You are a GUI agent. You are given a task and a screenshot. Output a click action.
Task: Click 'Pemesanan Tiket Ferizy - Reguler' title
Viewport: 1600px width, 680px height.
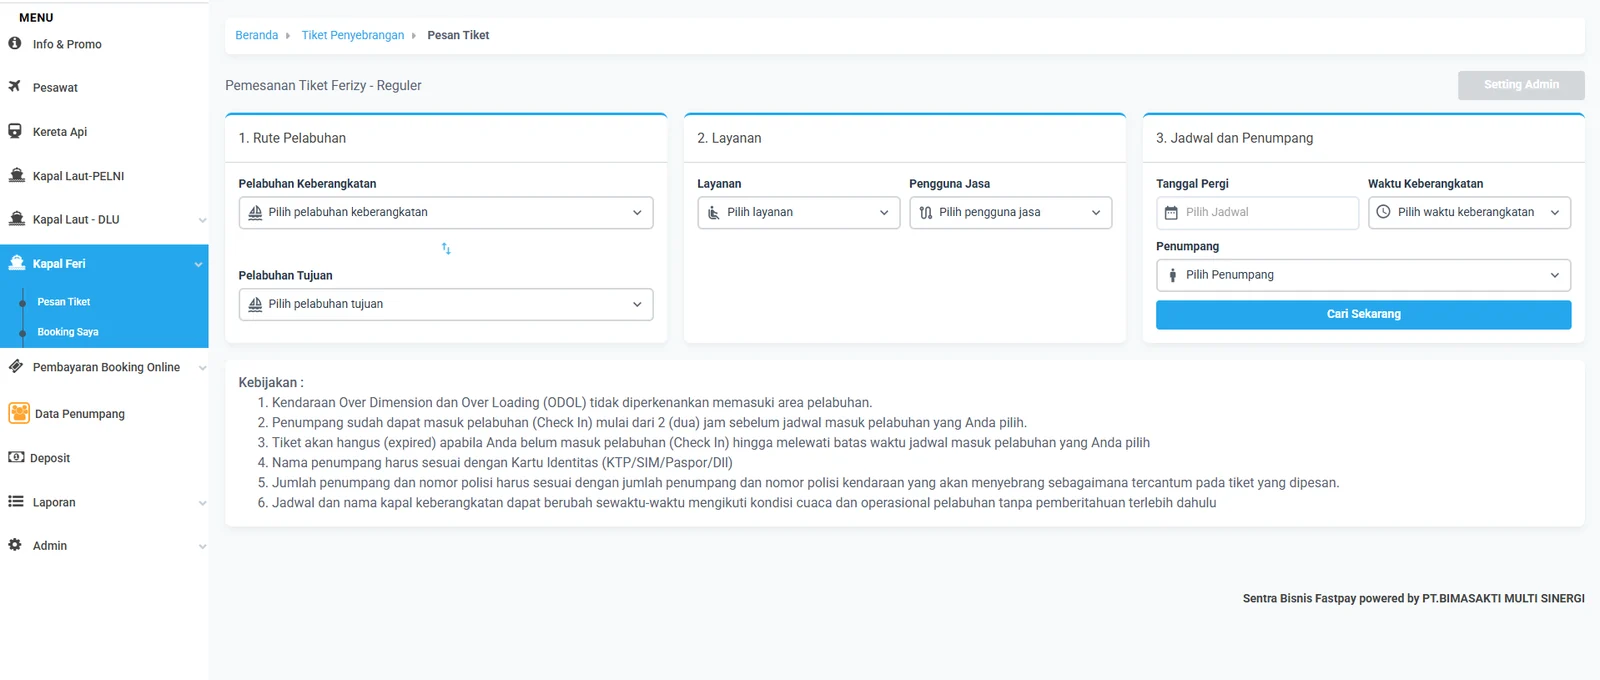point(323,85)
